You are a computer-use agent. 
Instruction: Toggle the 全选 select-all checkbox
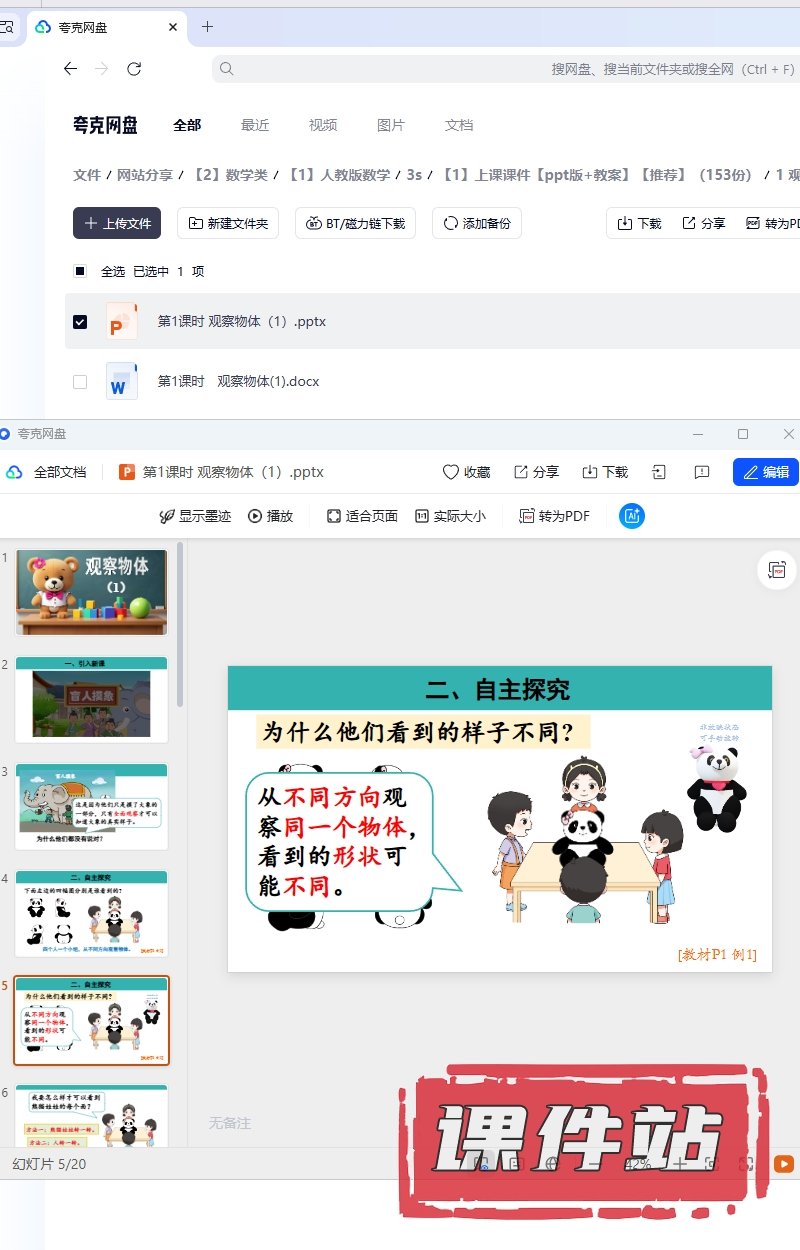tap(80, 271)
